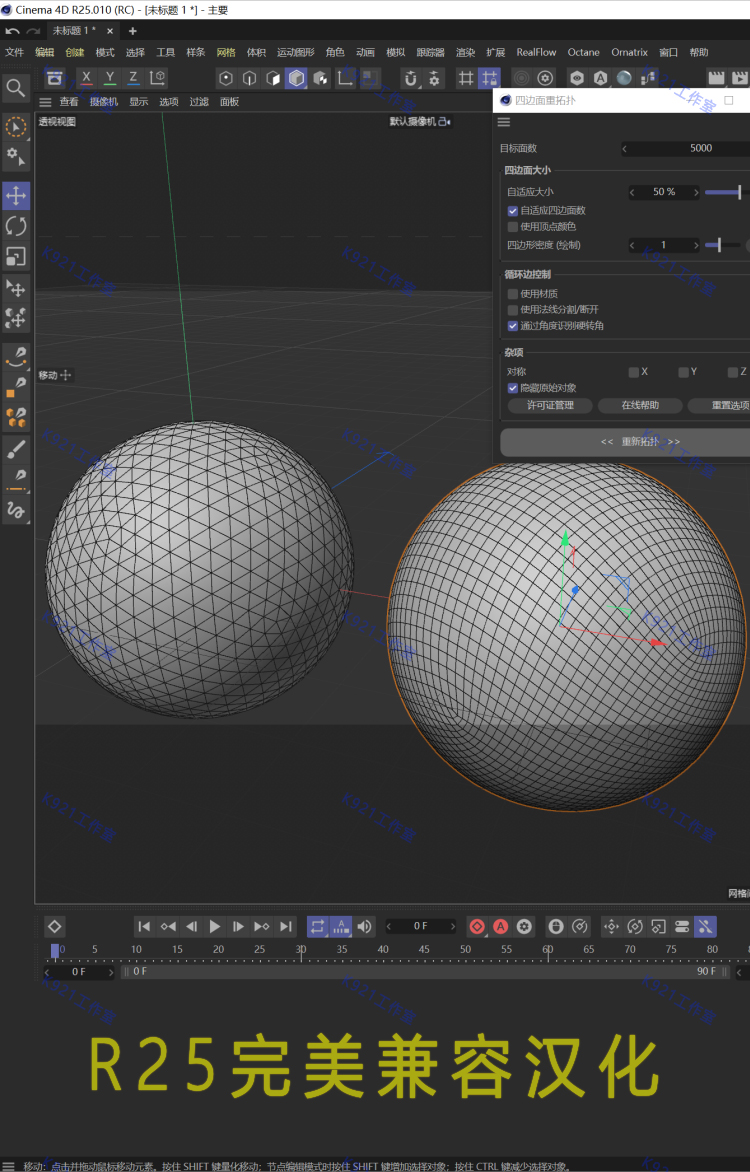Select the highlighted model mode cube icon
Screen dimensions: 750x1172
point(297,78)
